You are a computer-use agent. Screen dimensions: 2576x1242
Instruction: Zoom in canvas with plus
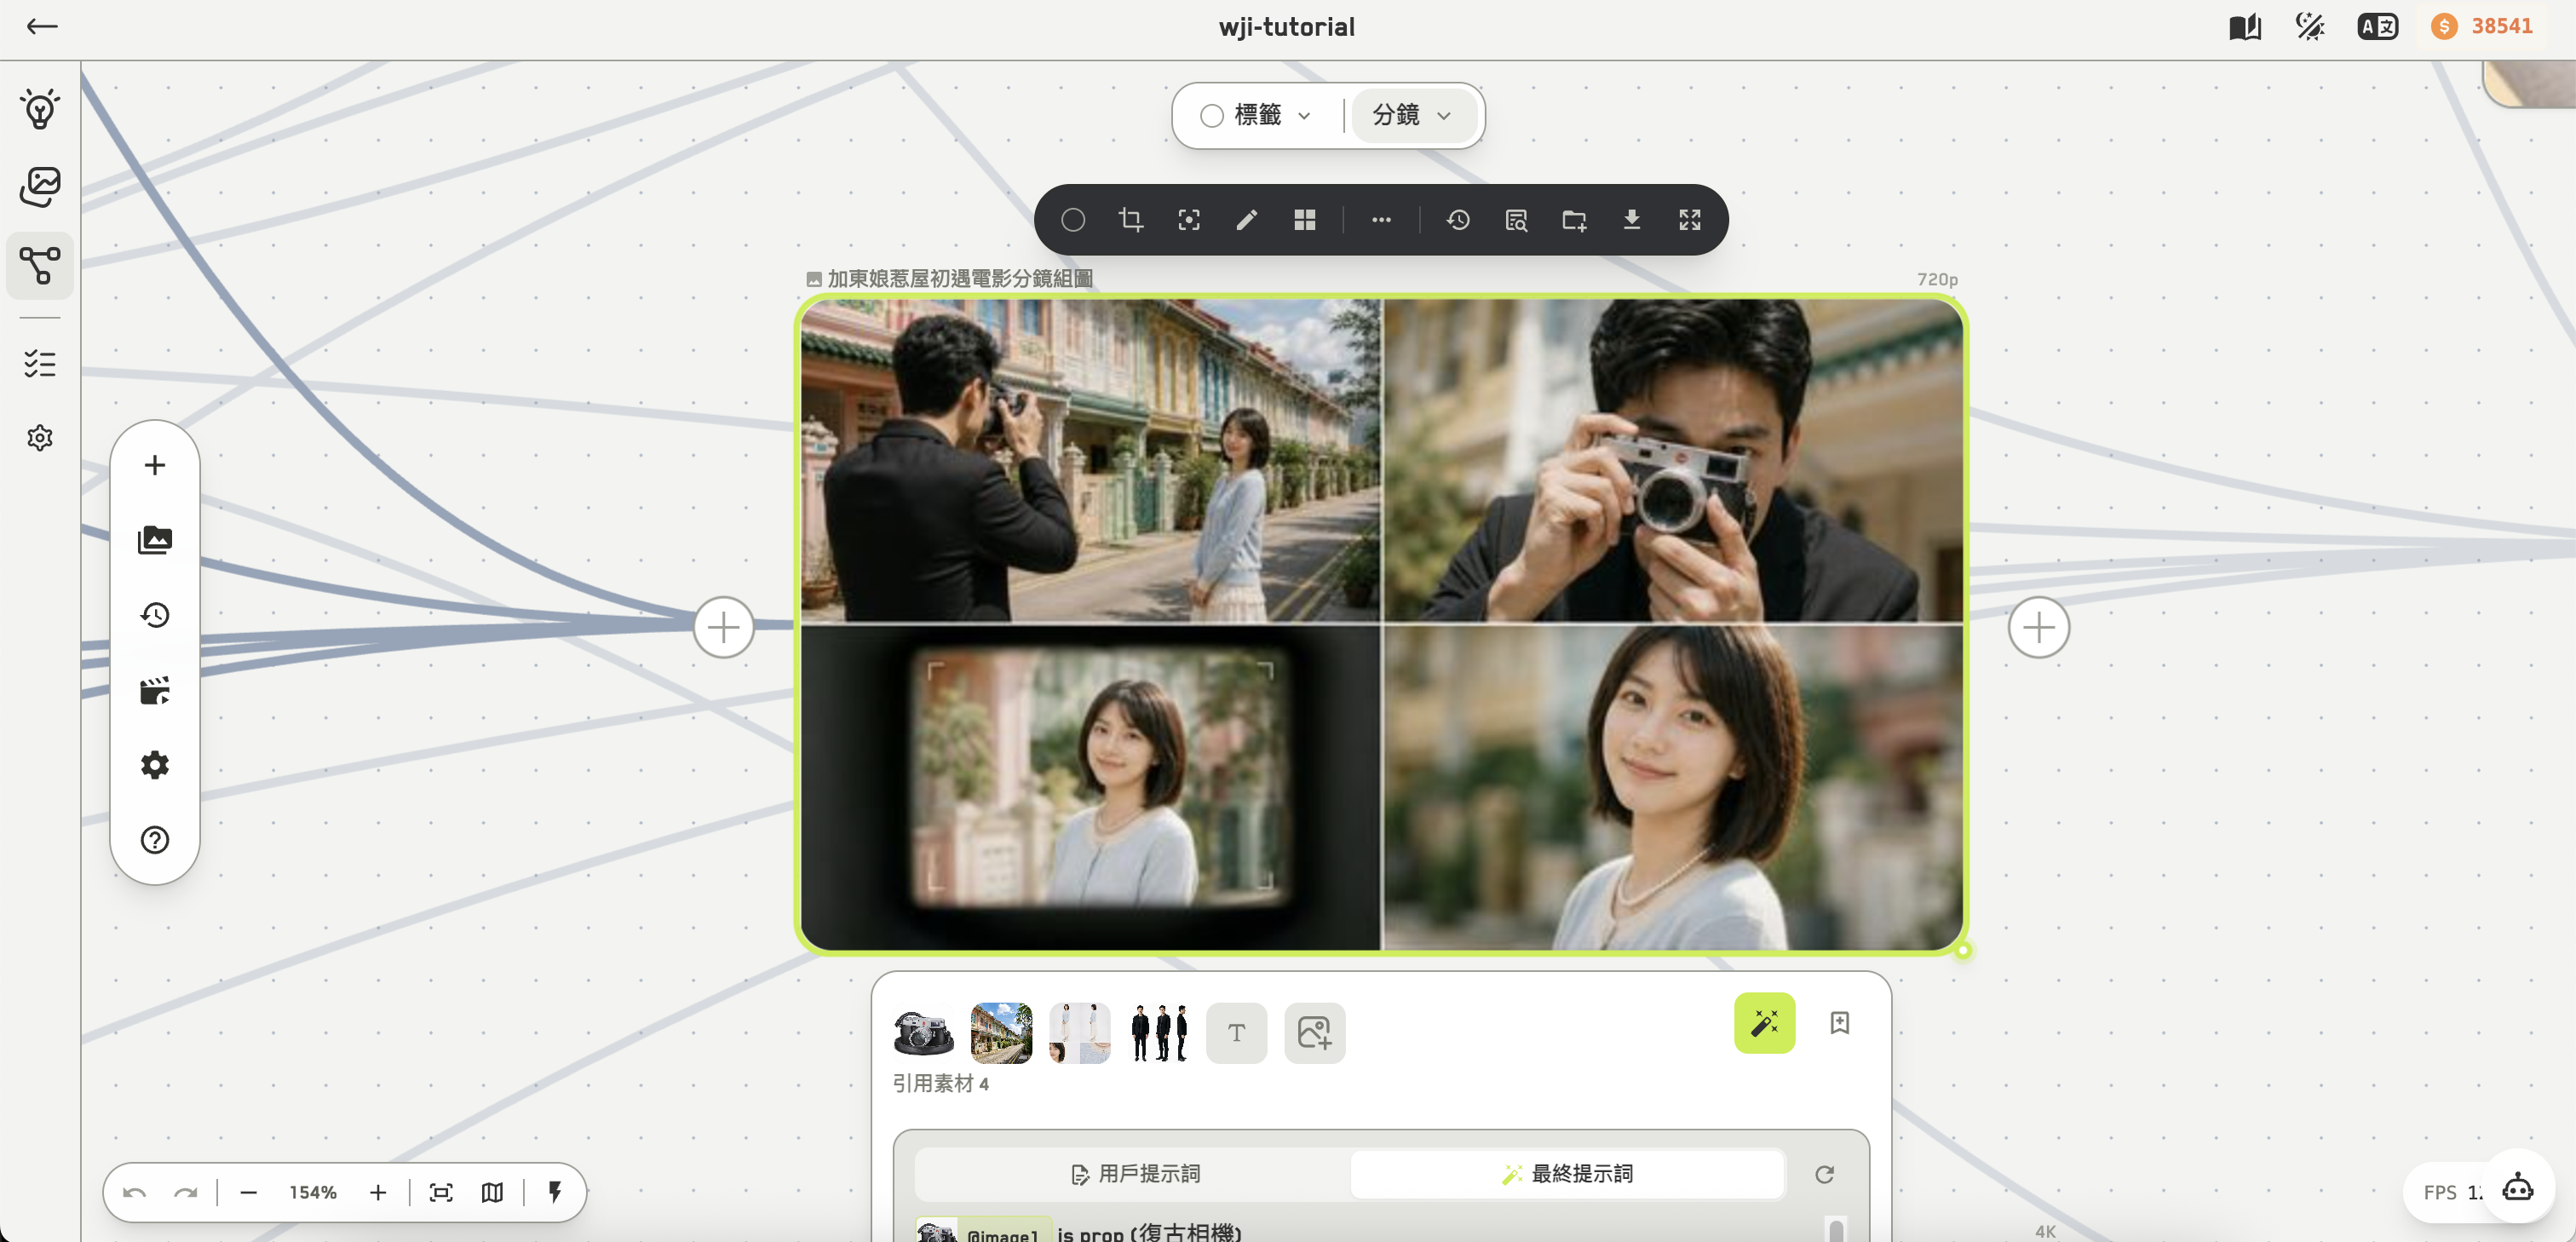click(x=378, y=1193)
